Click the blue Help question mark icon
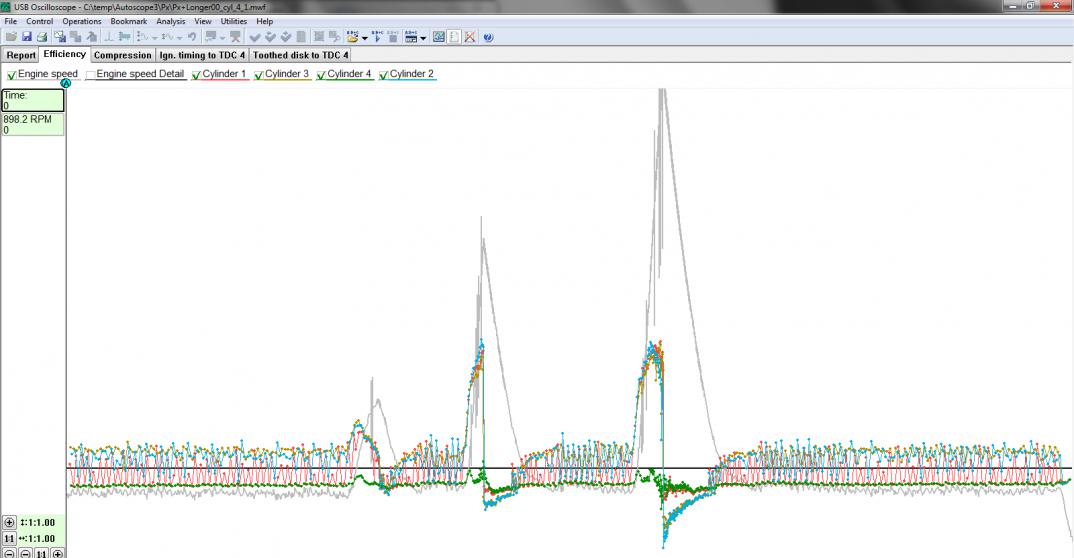Image resolution: width=1074 pixels, height=558 pixels. coord(488,37)
